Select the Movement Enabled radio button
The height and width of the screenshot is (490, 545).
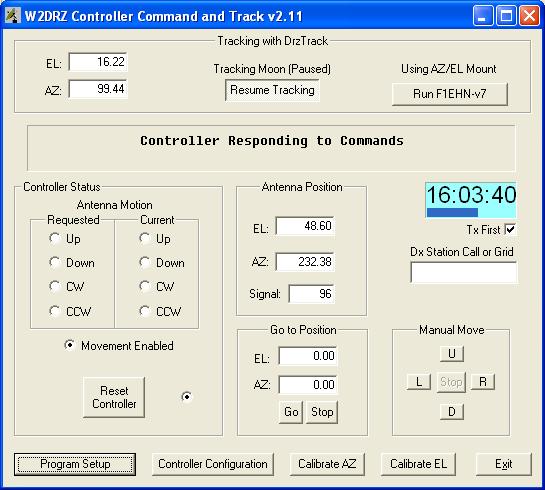click(70, 345)
